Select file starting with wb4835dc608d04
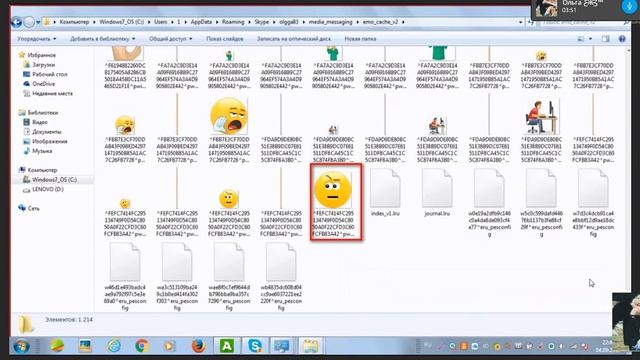 [x=281, y=277]
